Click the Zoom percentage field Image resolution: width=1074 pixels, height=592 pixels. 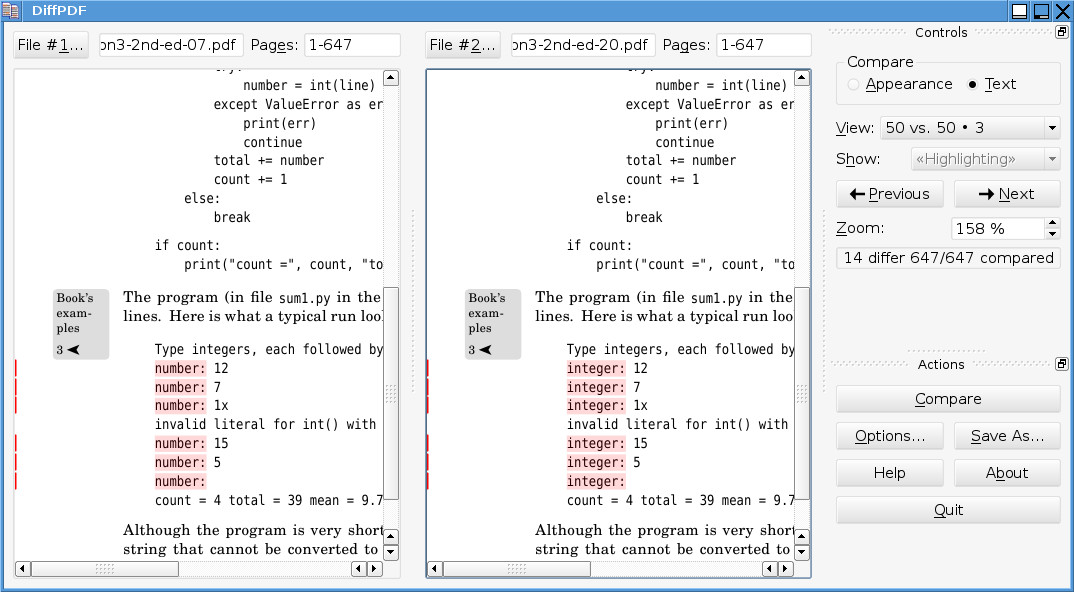pos(998,228)
